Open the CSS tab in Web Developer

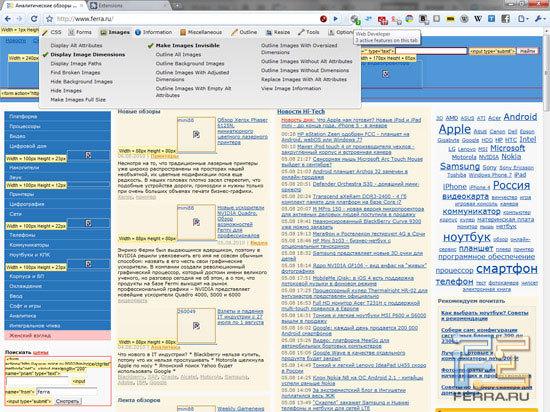(52, 32)
